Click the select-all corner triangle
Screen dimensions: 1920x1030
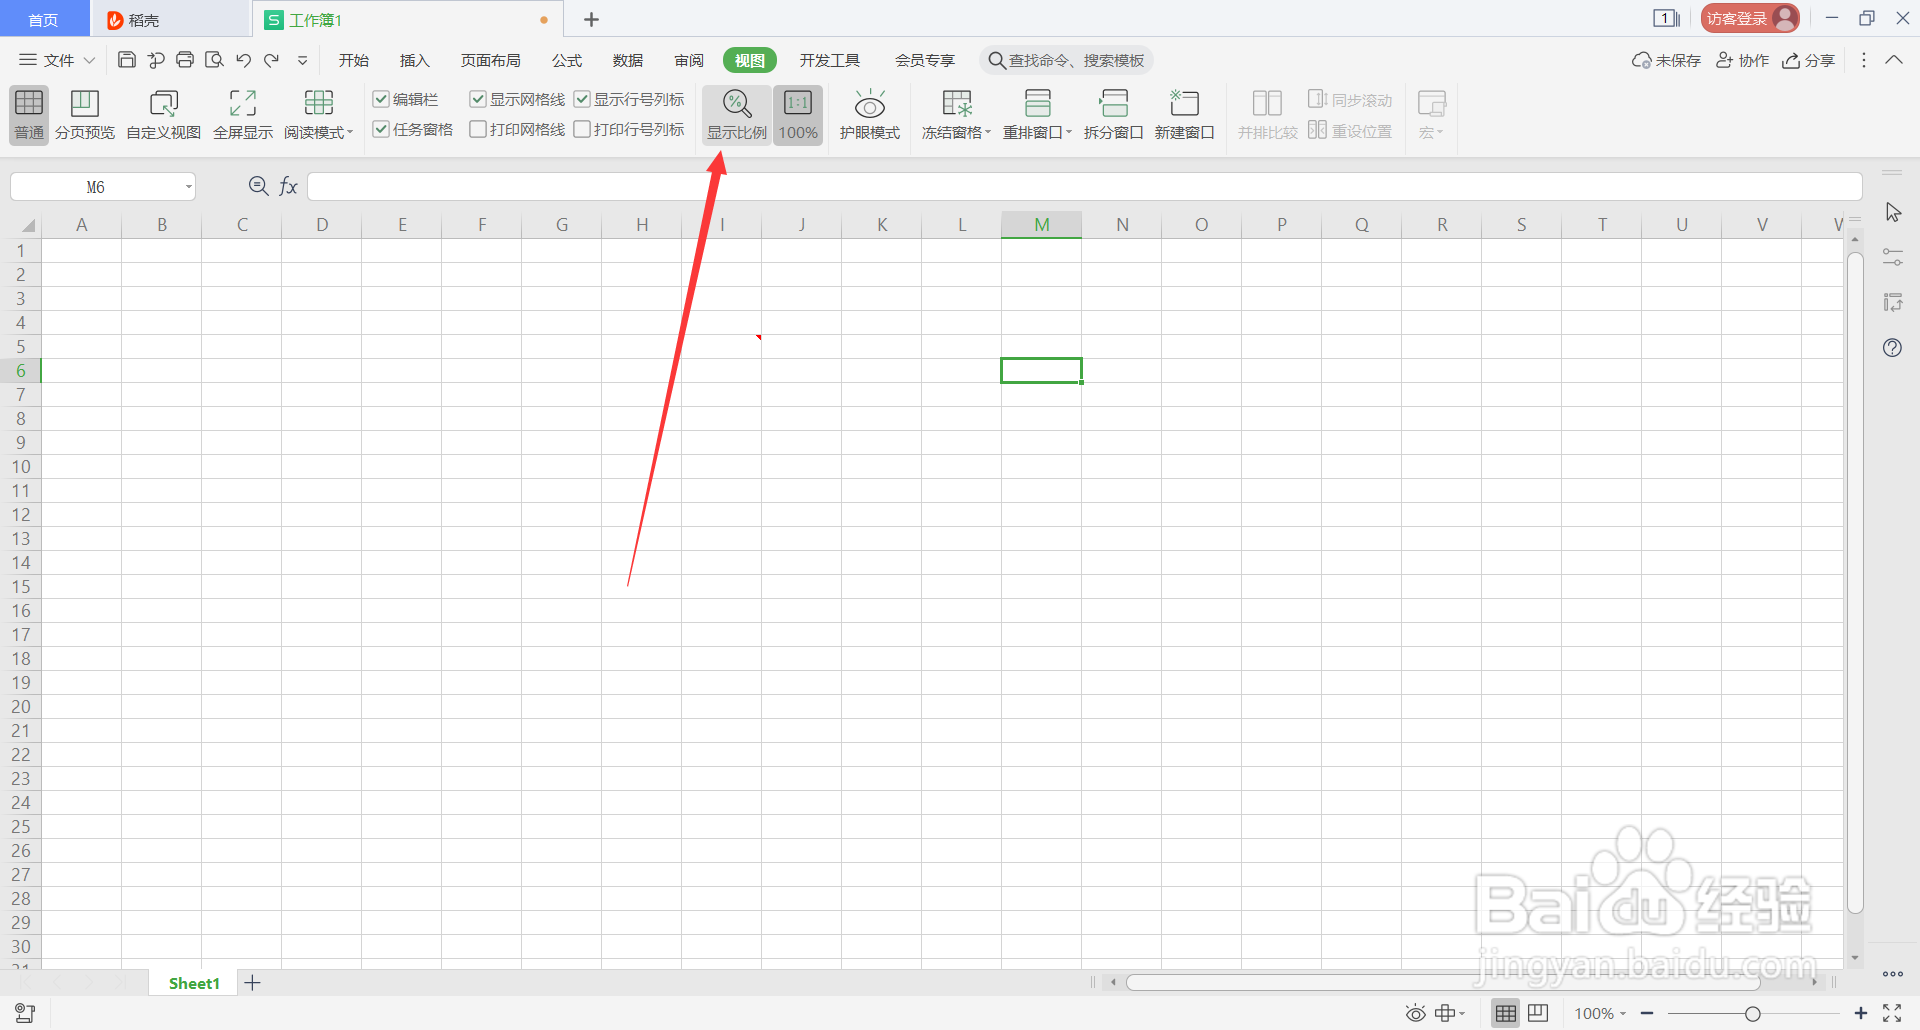pyautogui.click(x=28, y=225)
